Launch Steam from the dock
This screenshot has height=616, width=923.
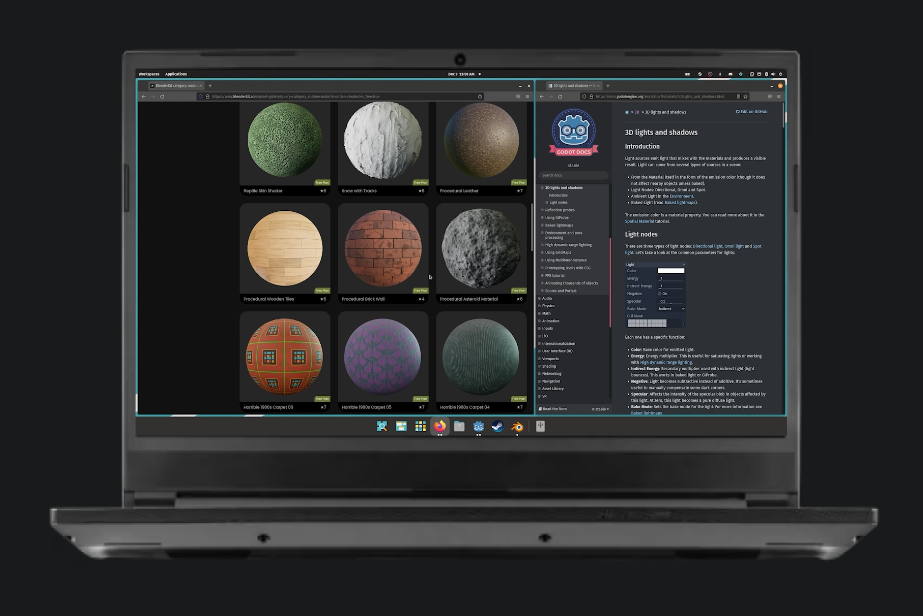[x=498, y=426]
